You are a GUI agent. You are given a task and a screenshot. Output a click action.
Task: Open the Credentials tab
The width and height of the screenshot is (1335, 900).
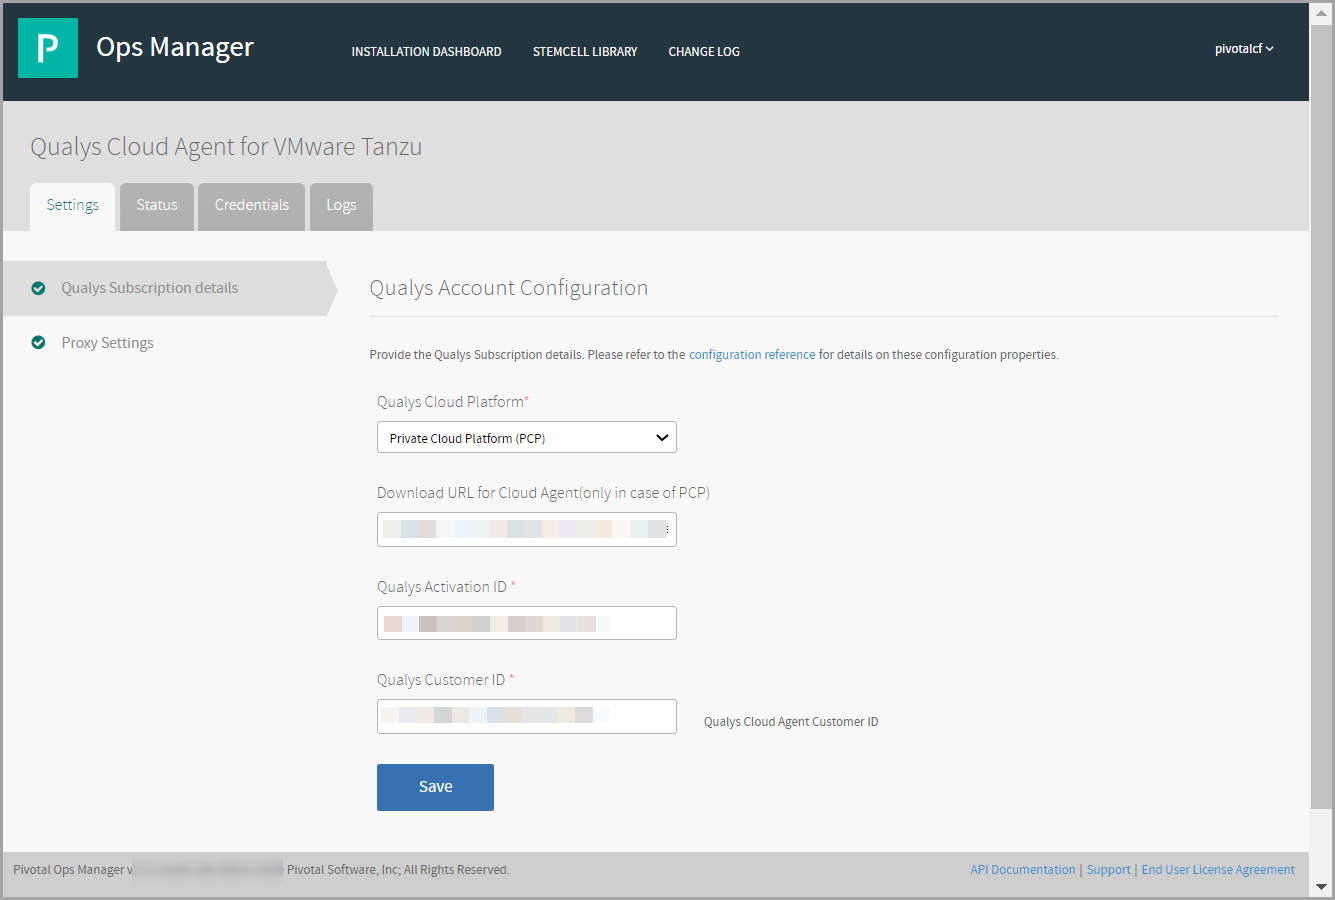click(x=252, y=206)
